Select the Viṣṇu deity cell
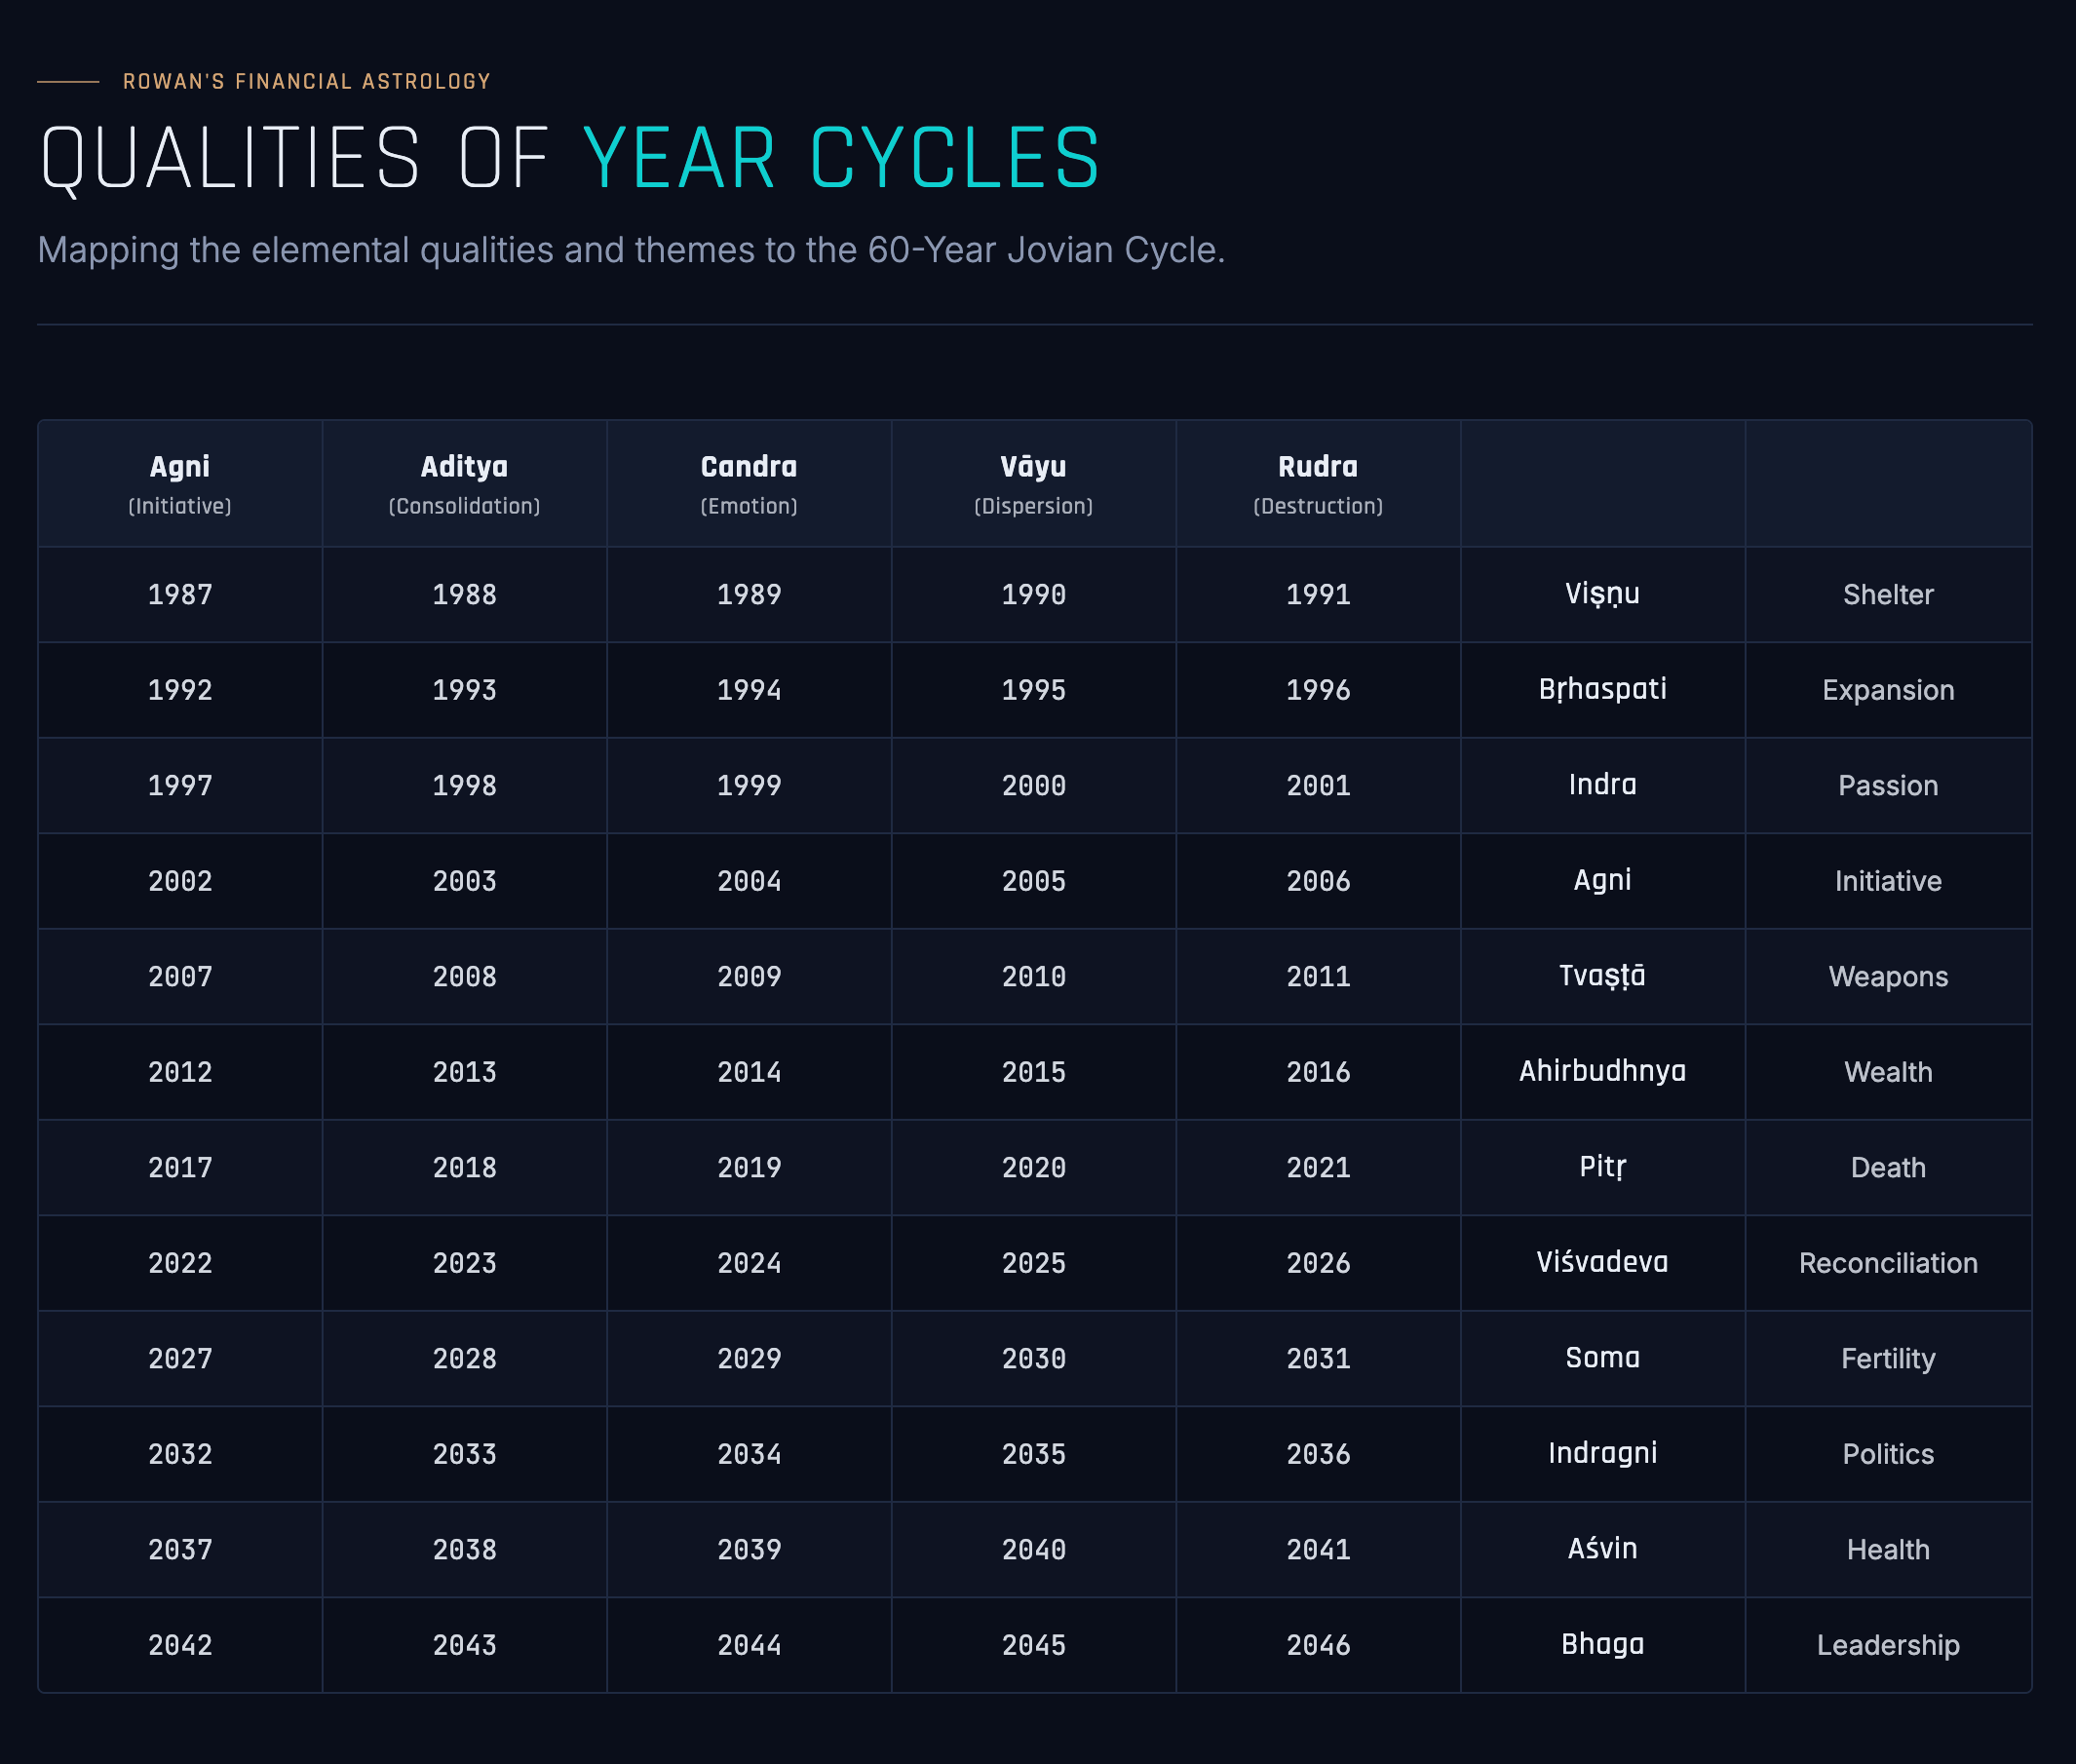Image resolution: width=2076 pixels, height=1764 pixels. (1602, 594)
